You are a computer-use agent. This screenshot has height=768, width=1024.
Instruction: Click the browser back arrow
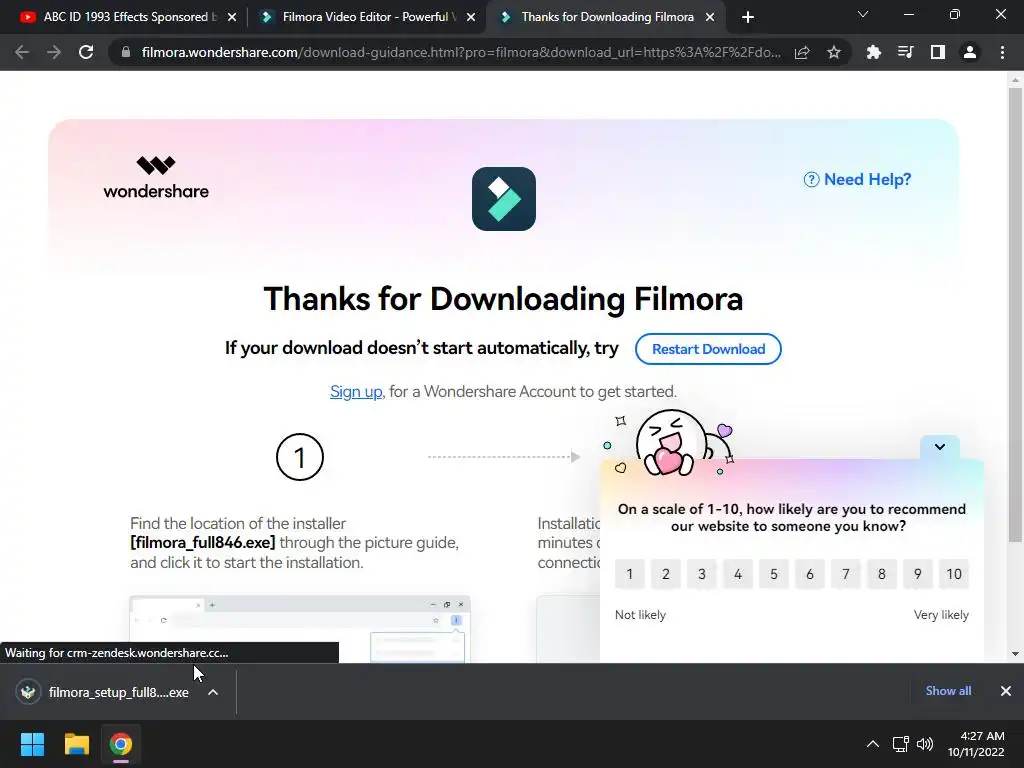[x=22, y=52]
